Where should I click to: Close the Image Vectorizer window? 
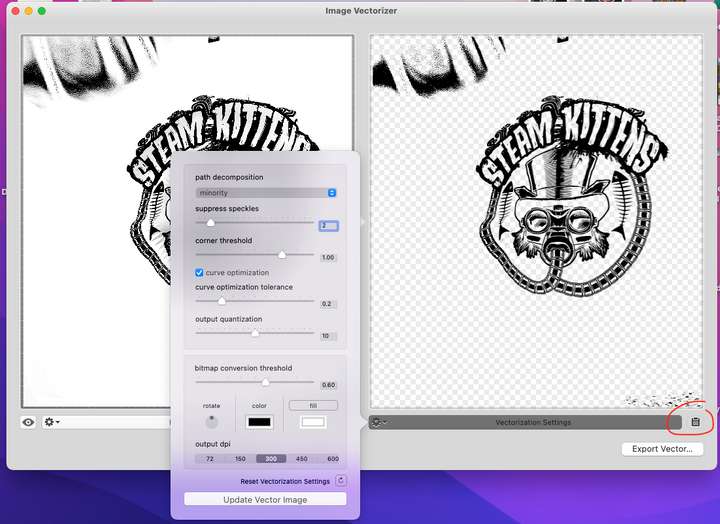click(16, 11)
